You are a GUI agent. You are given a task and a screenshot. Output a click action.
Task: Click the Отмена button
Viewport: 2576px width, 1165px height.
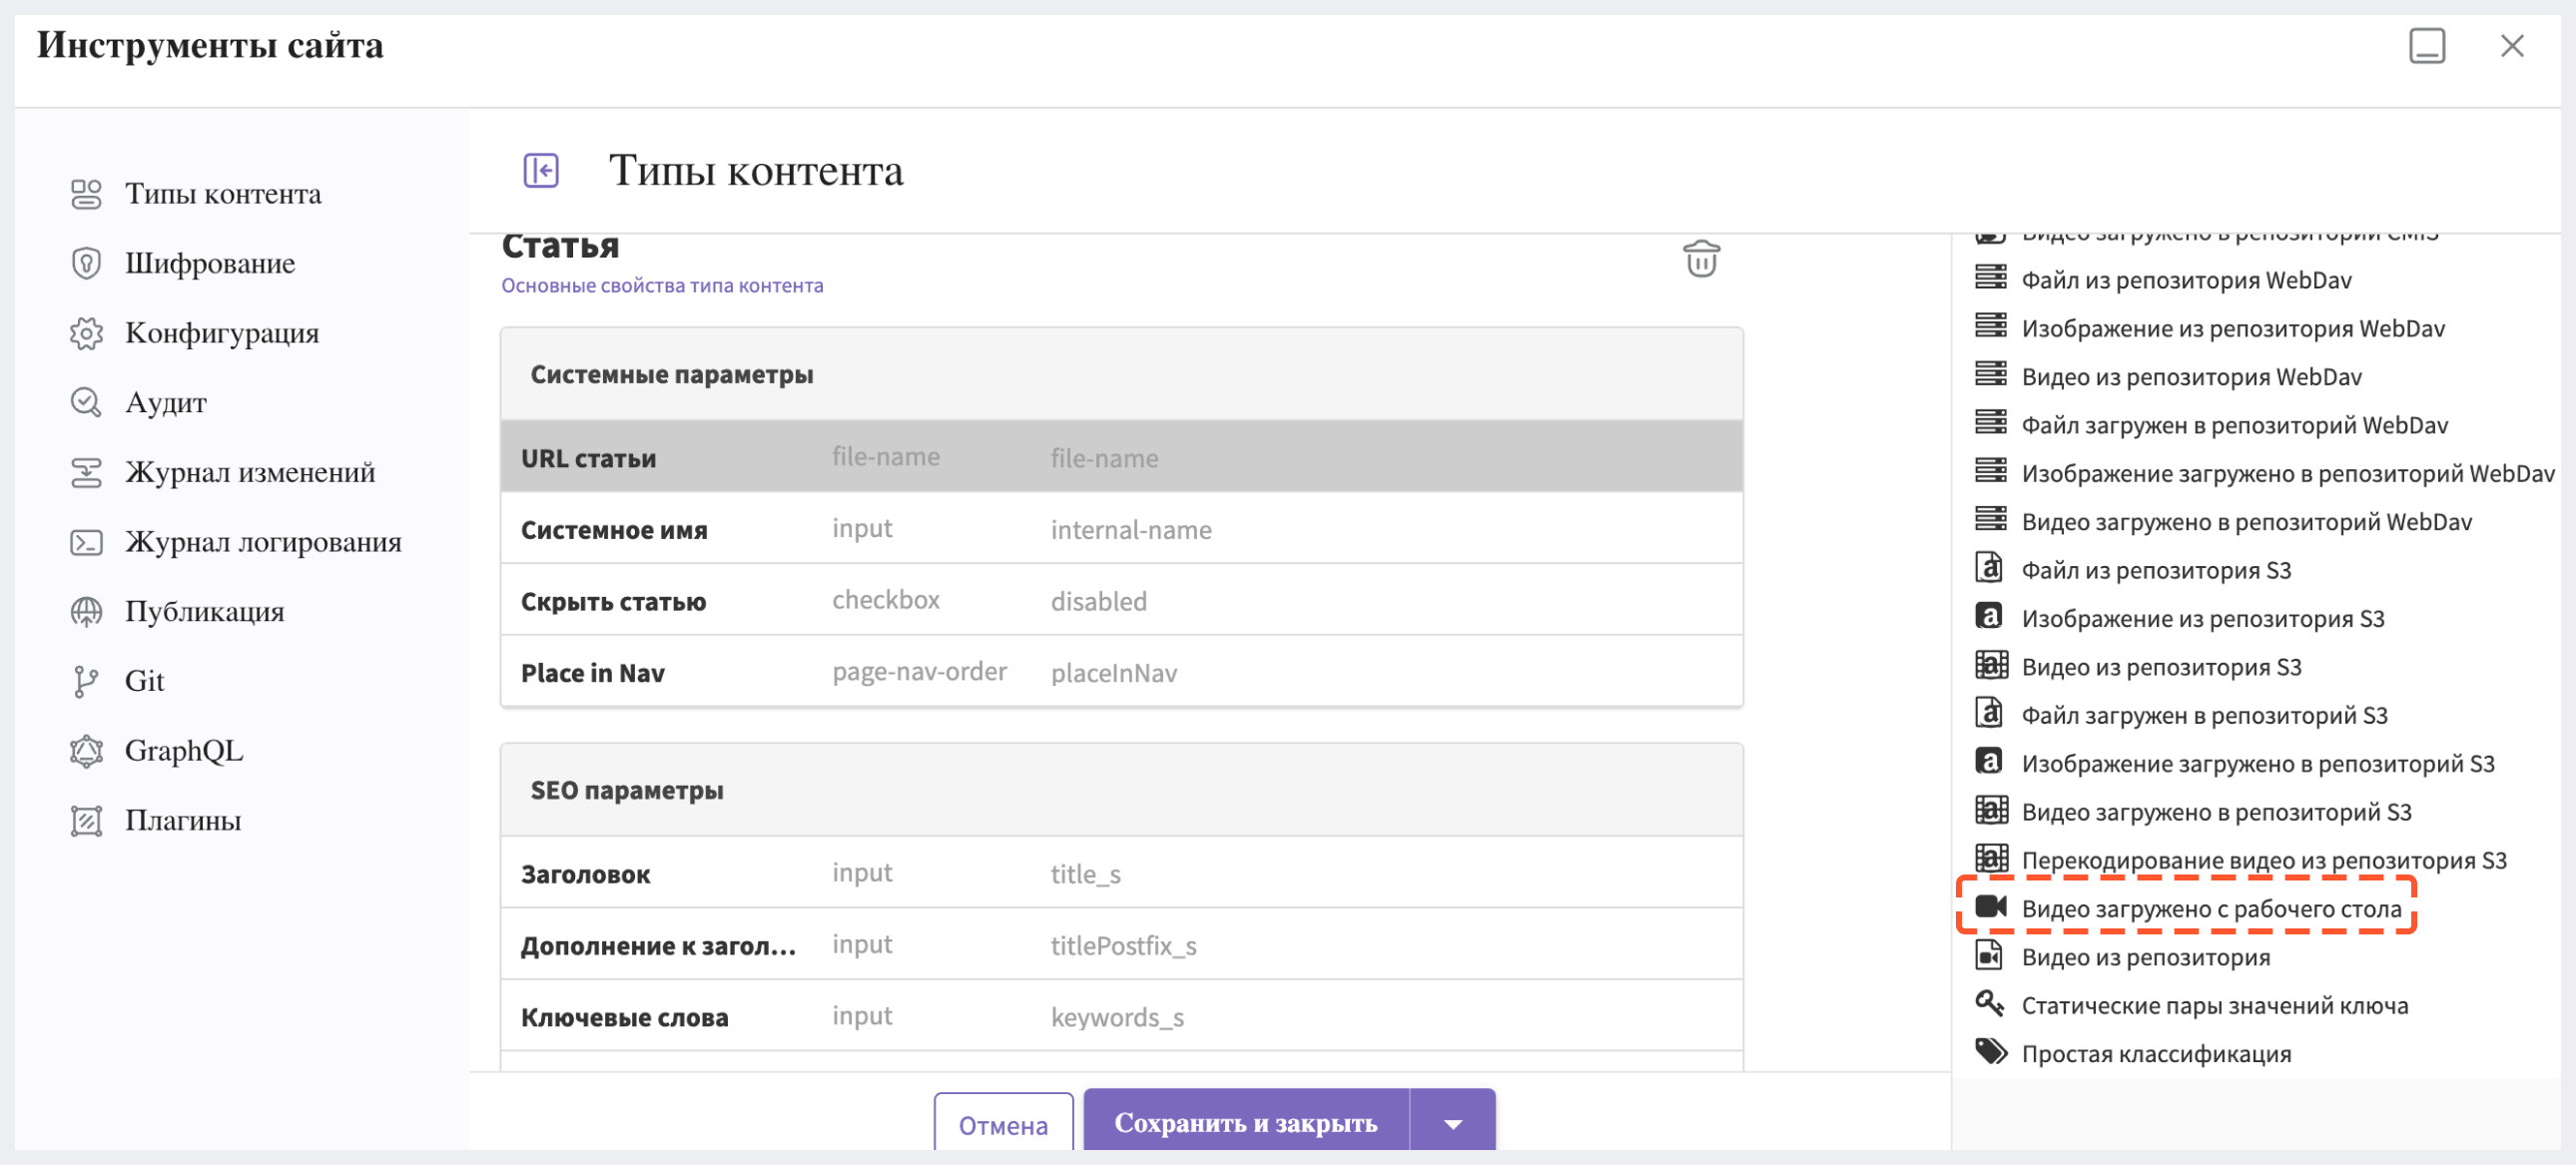click(x=1003, y=1123)
